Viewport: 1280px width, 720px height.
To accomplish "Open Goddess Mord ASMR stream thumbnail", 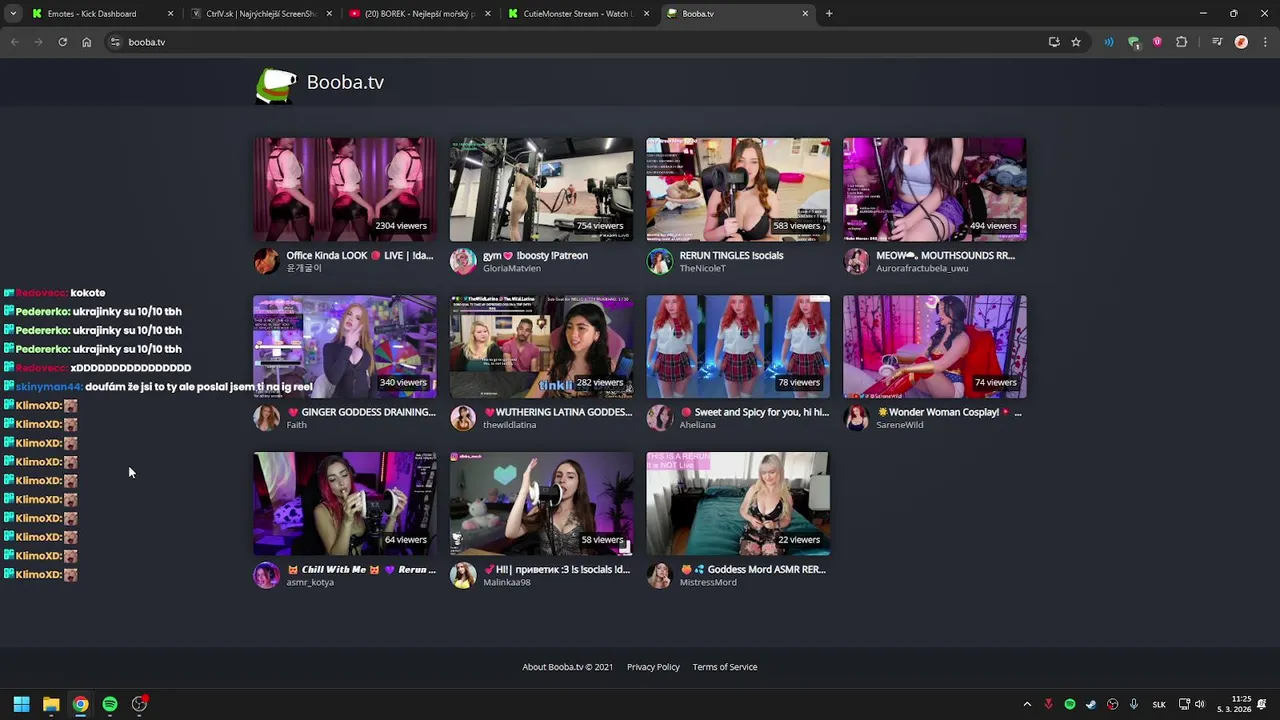I will [x=738, y=503].
